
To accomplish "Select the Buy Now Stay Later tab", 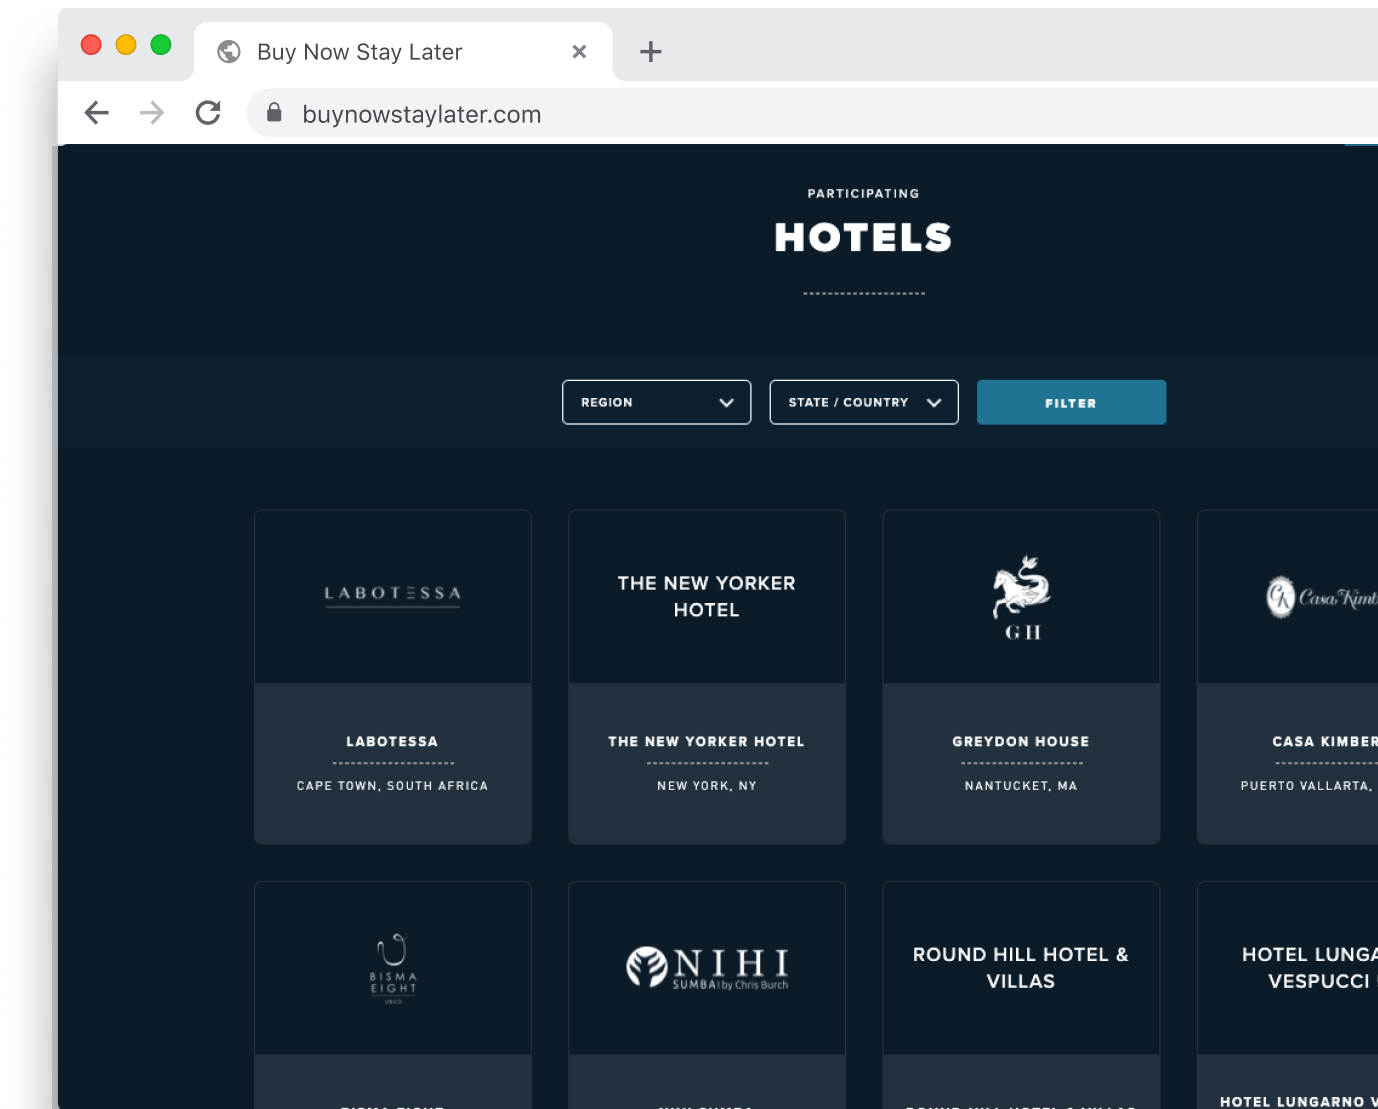I will (403, 51).
